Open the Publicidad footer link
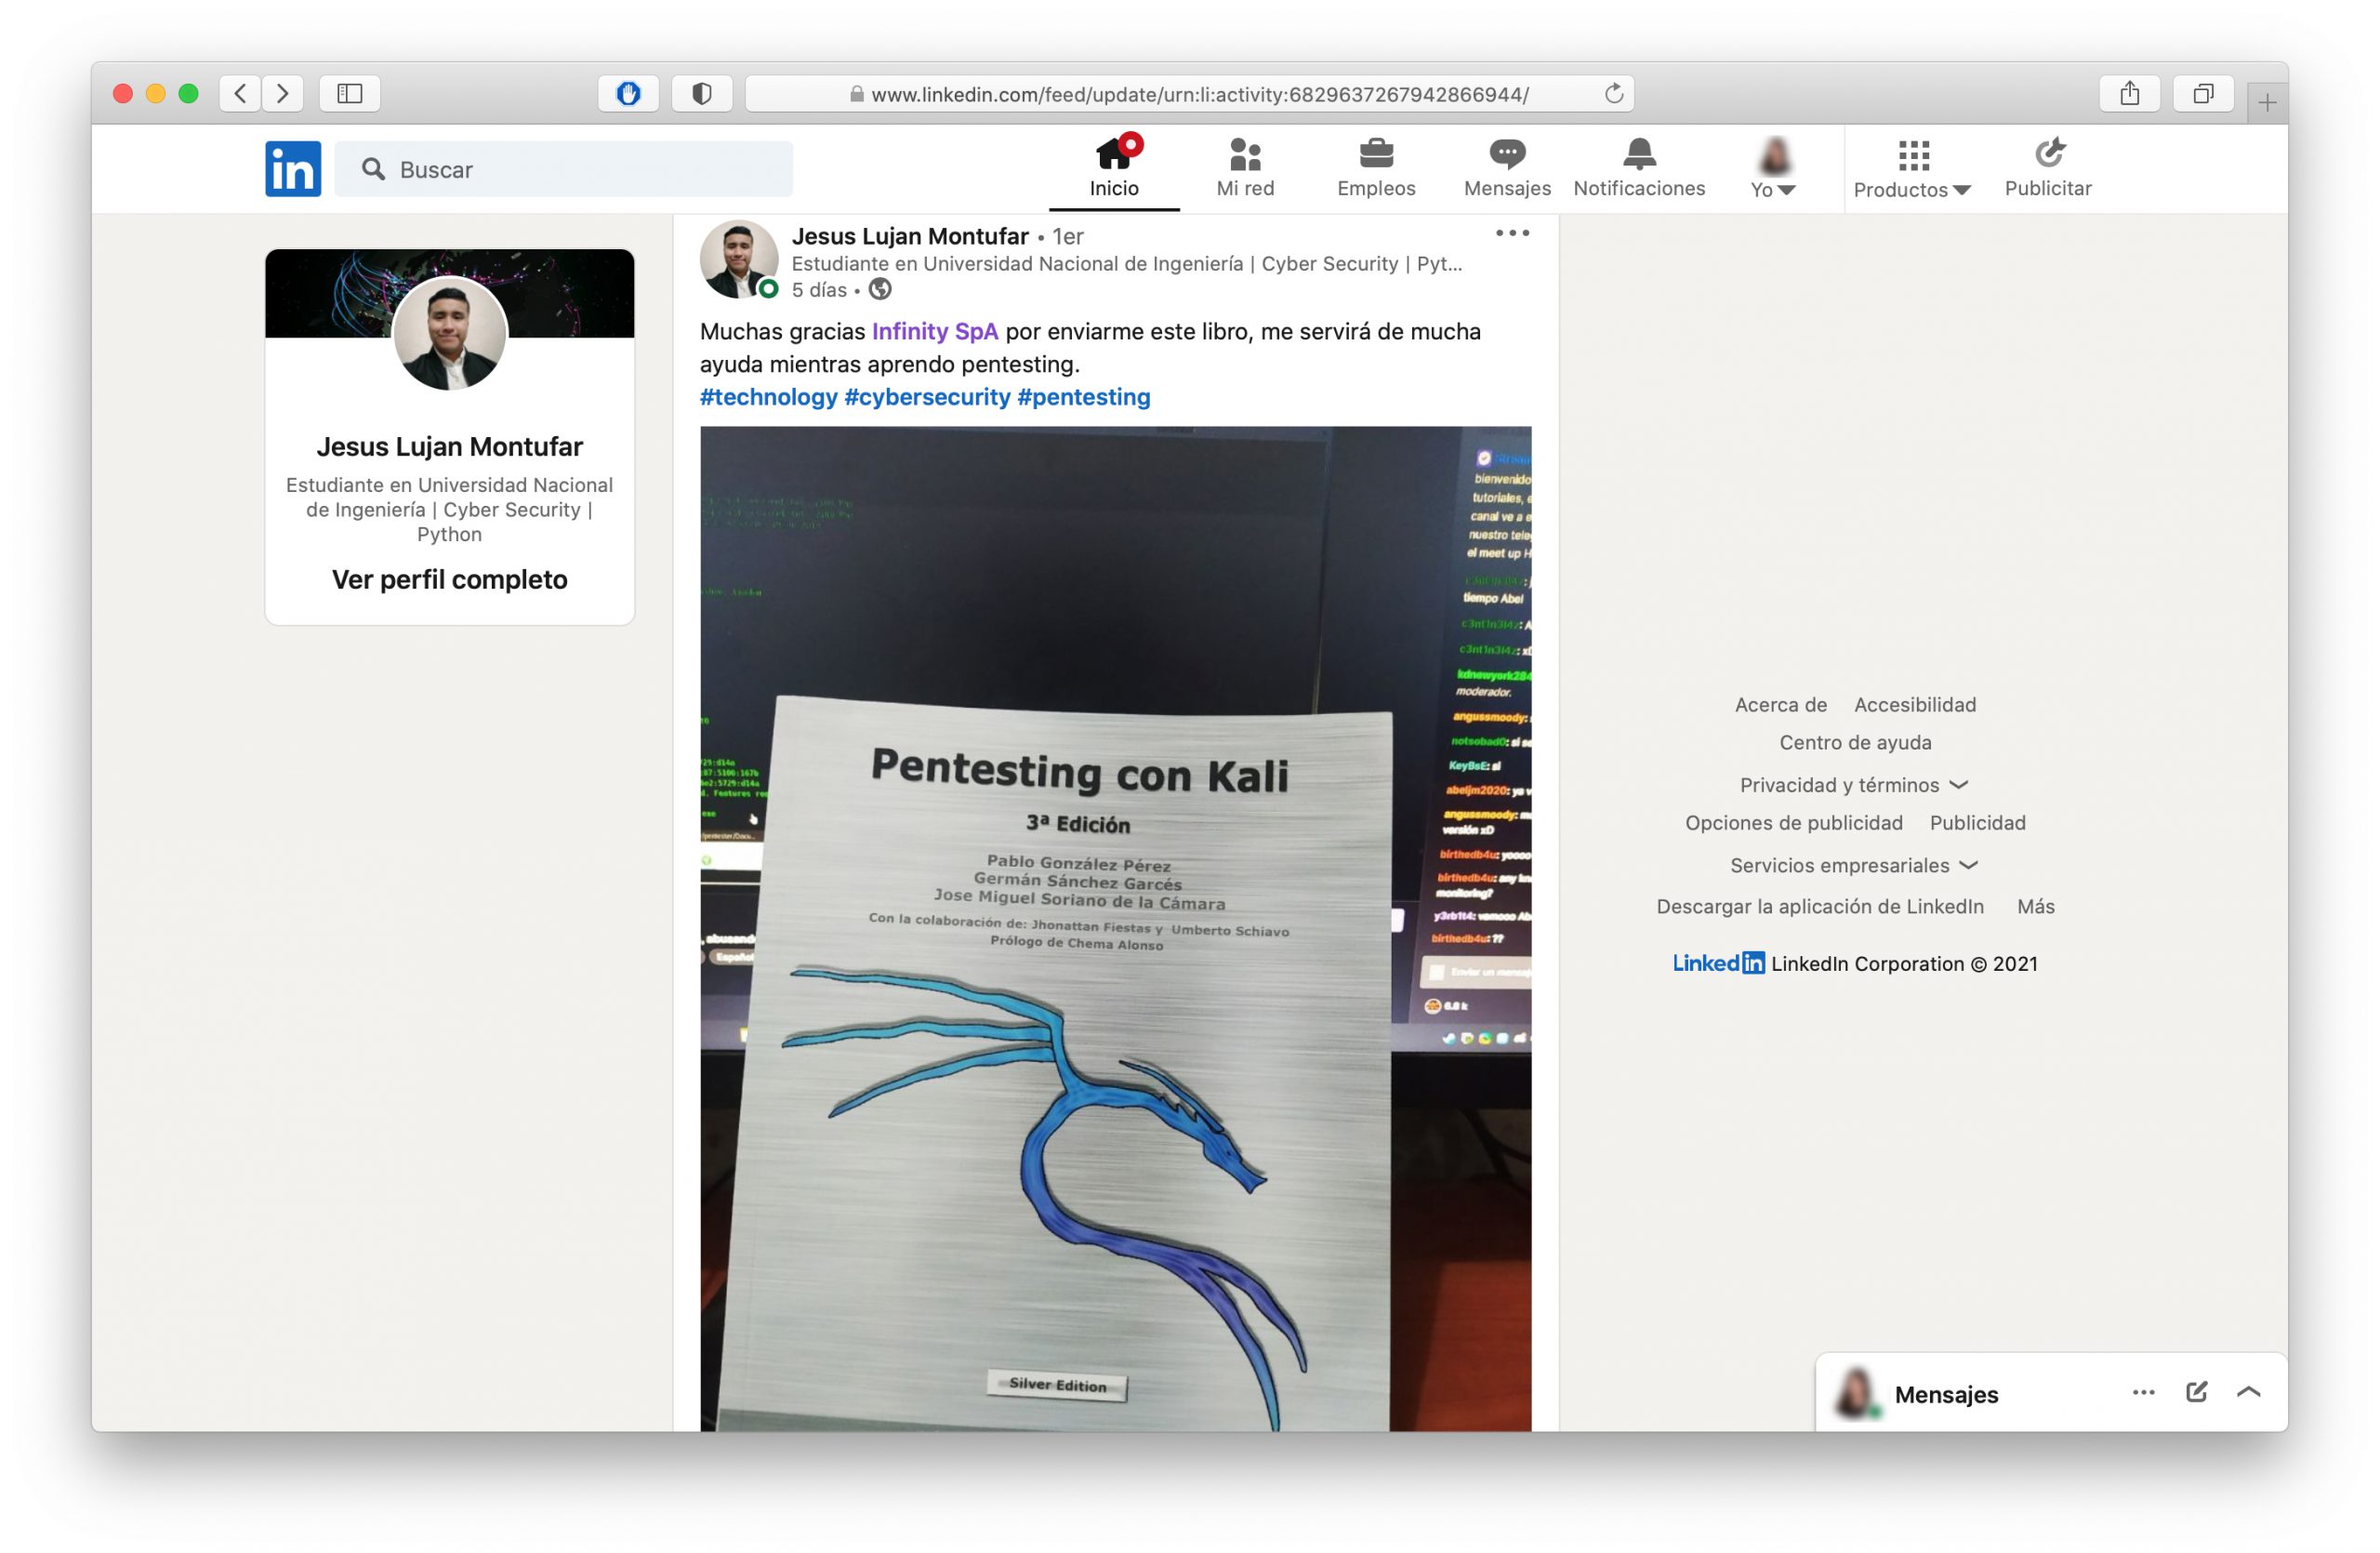 pos(1978,823)
